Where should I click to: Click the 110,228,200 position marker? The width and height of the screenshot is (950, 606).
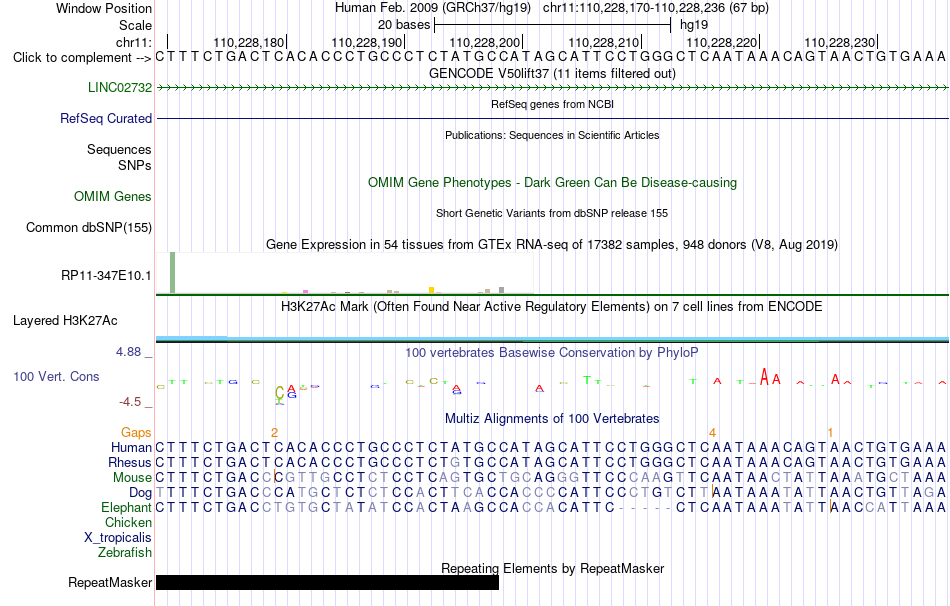pyautogui.click(x=485, y=42)
